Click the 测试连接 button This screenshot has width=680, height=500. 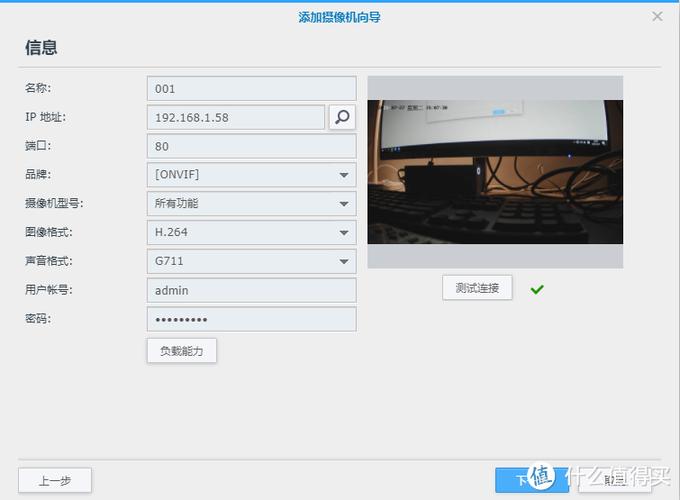coord(477,288)
